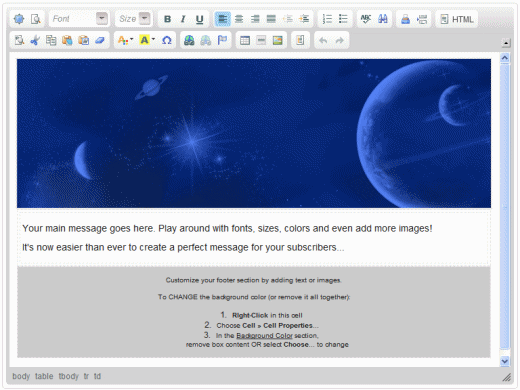Click the vertical scrollbar thumb
520x390 pixels.
(x=505, y=206)
